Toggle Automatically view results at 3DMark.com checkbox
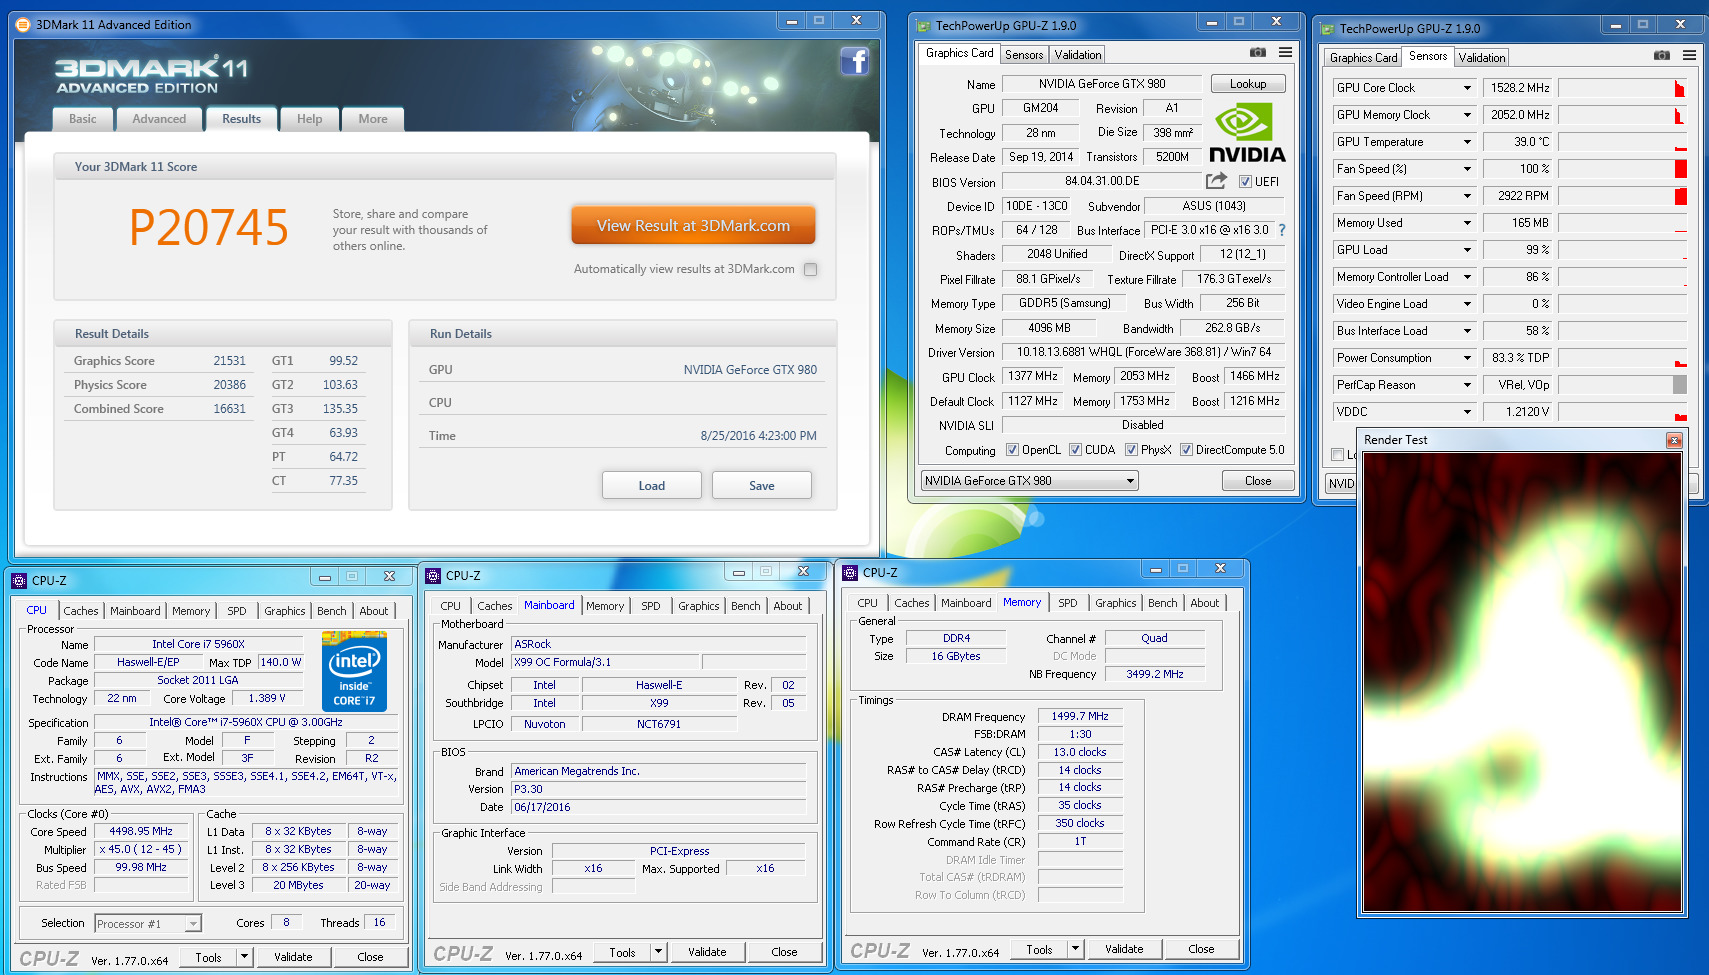The image size is (1709, 975). (x=811, y=269)
